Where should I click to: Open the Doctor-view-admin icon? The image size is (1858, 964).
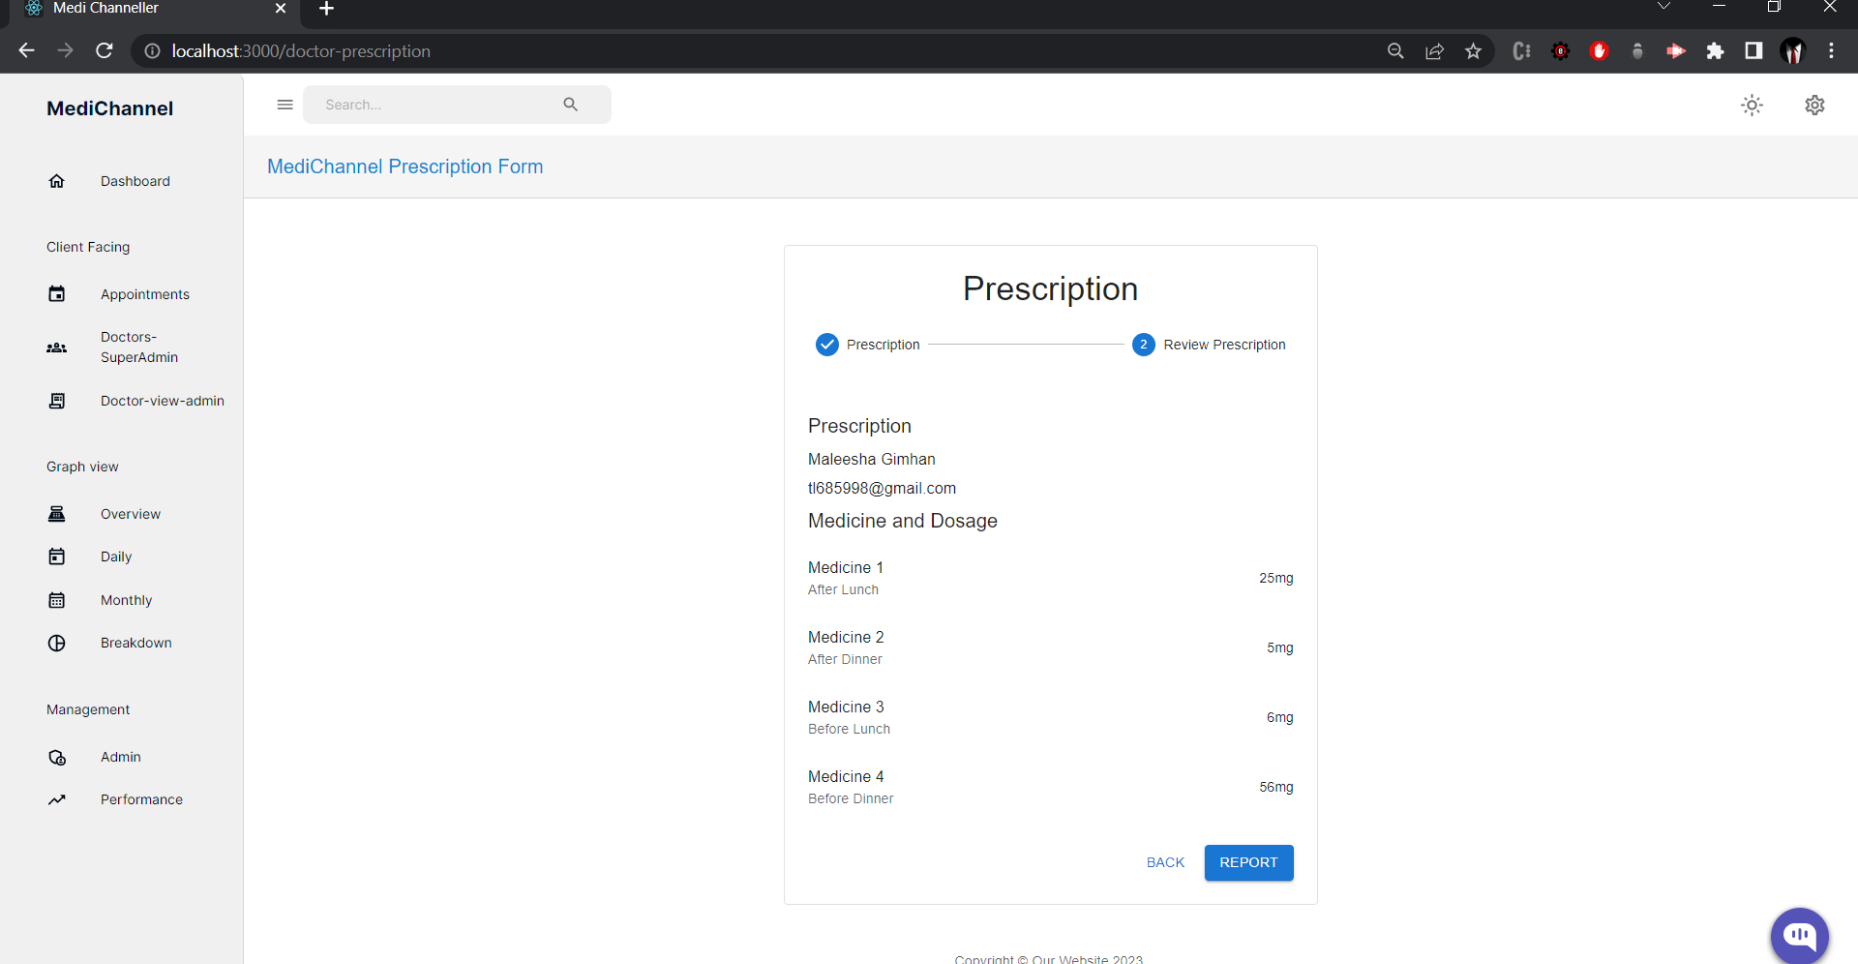57,400
